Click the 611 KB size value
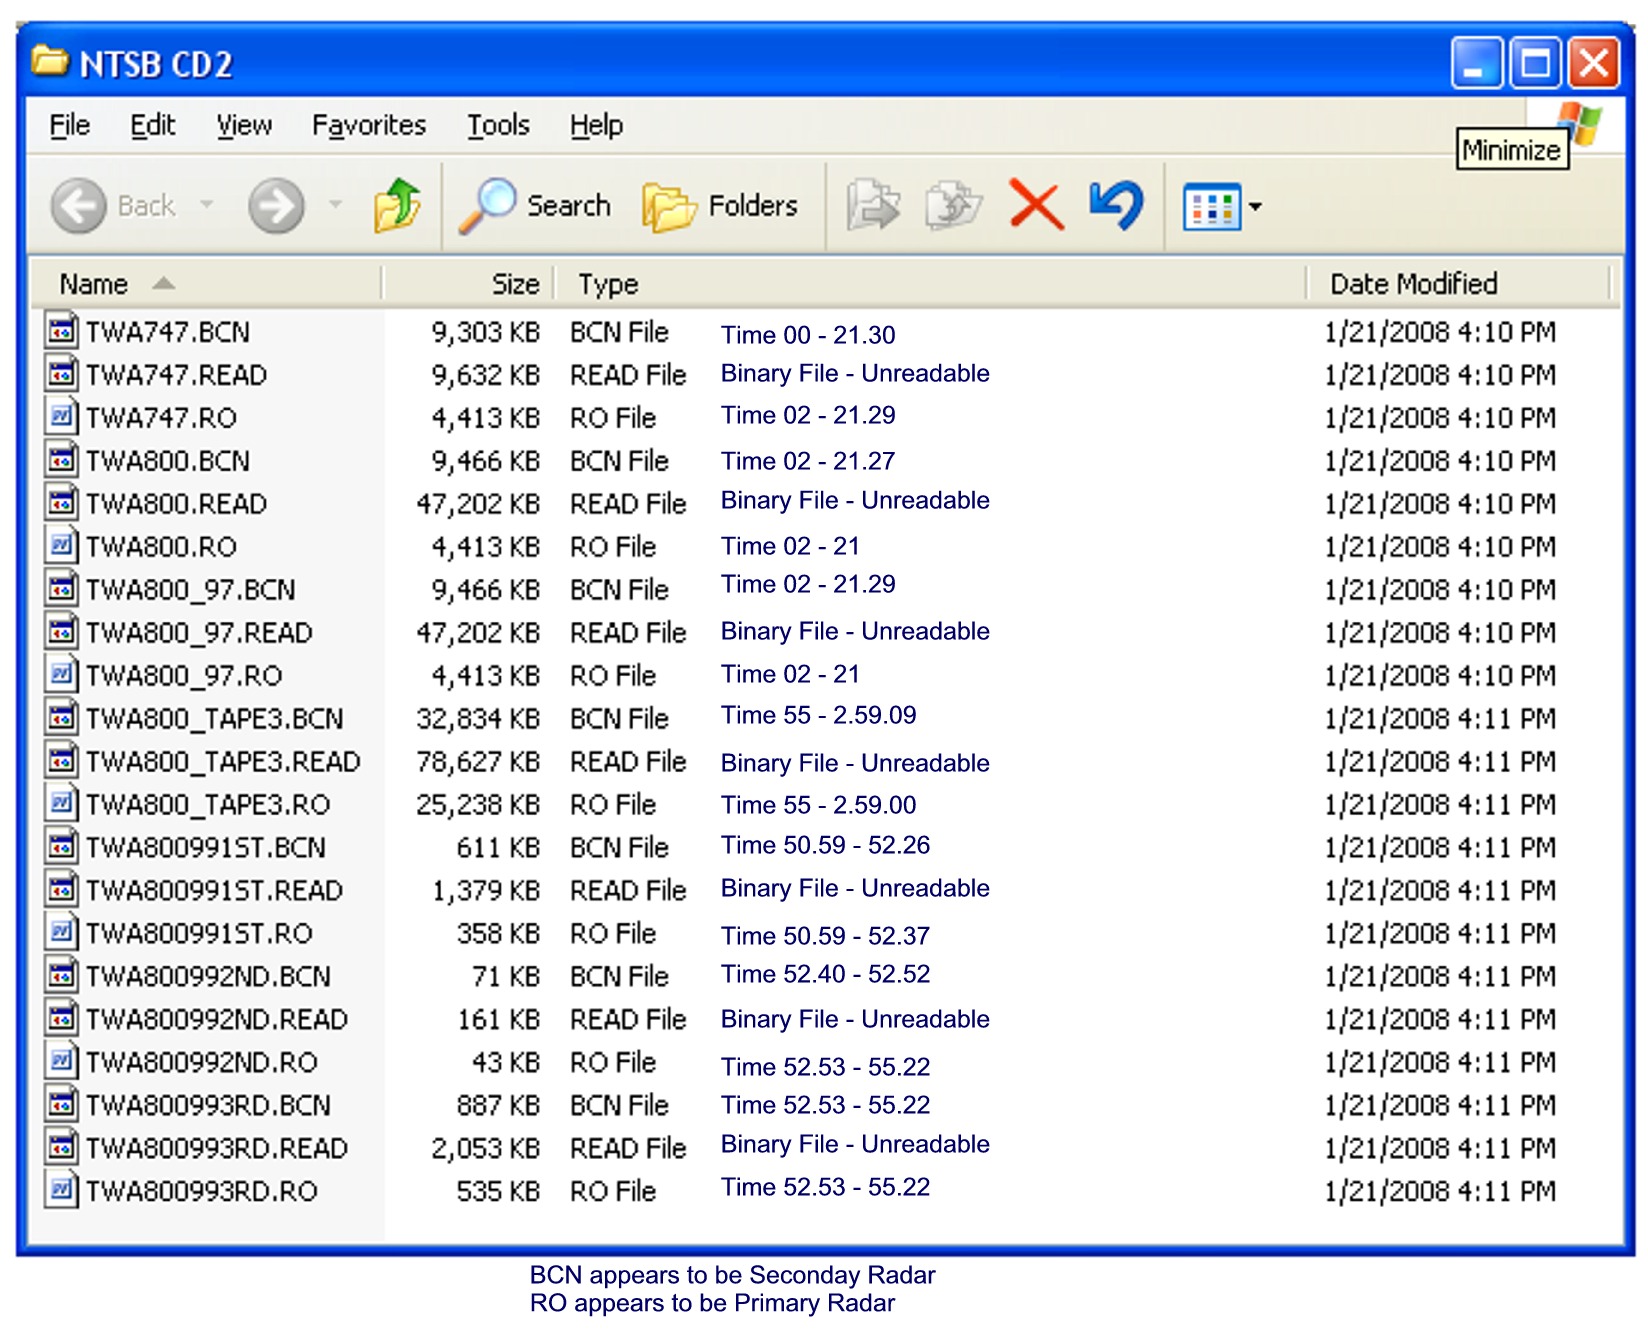Screen dimensions: 1648x1340 point(498,848)
